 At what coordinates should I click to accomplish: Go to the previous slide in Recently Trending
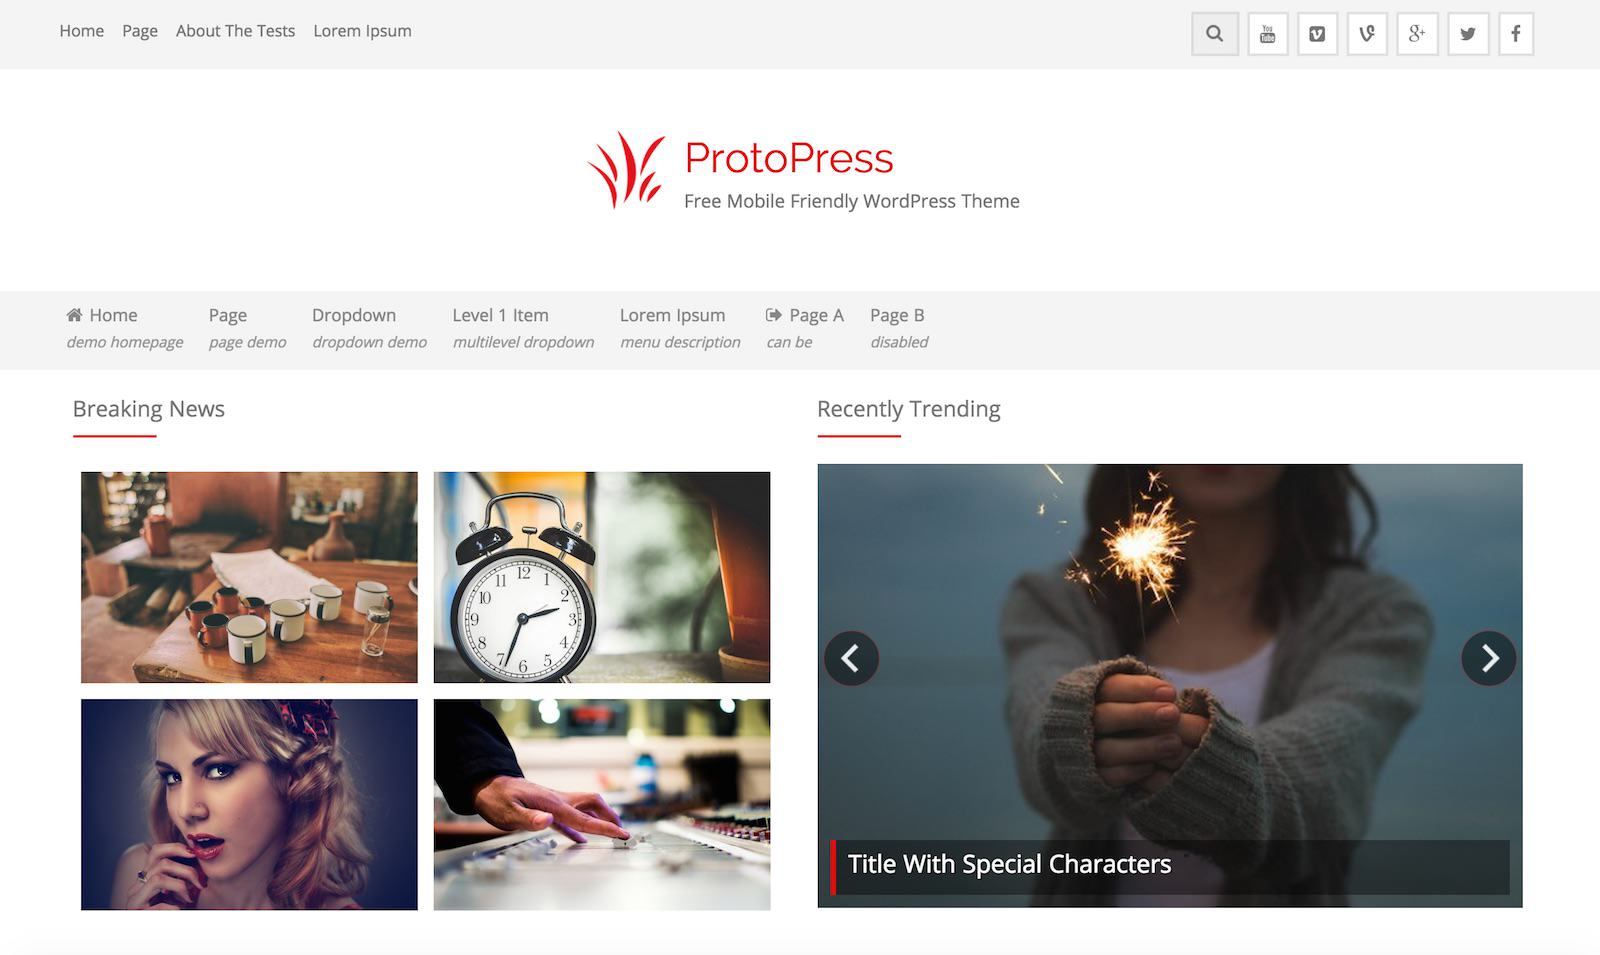coord(851,658)
